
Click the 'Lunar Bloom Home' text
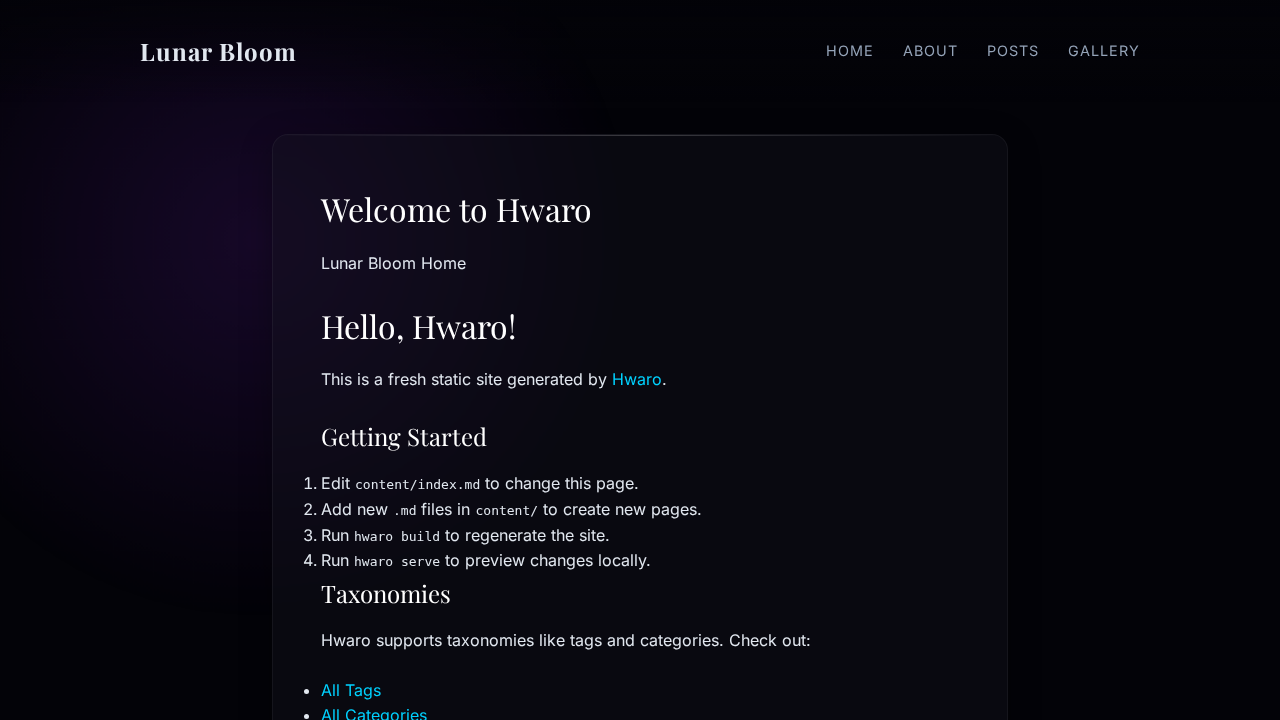coord(393,263)
